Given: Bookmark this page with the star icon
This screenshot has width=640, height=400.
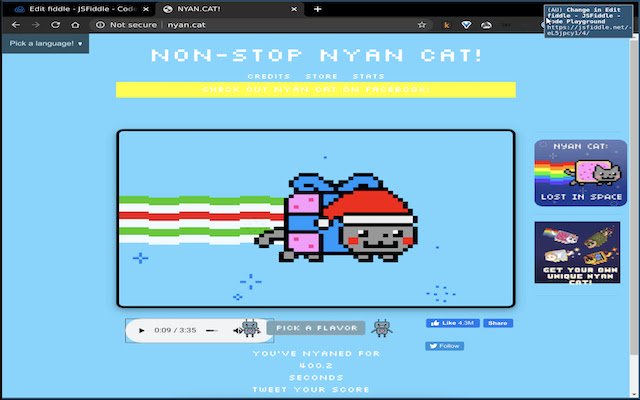Looking at the screenshot, I should [x=422, y=25].
